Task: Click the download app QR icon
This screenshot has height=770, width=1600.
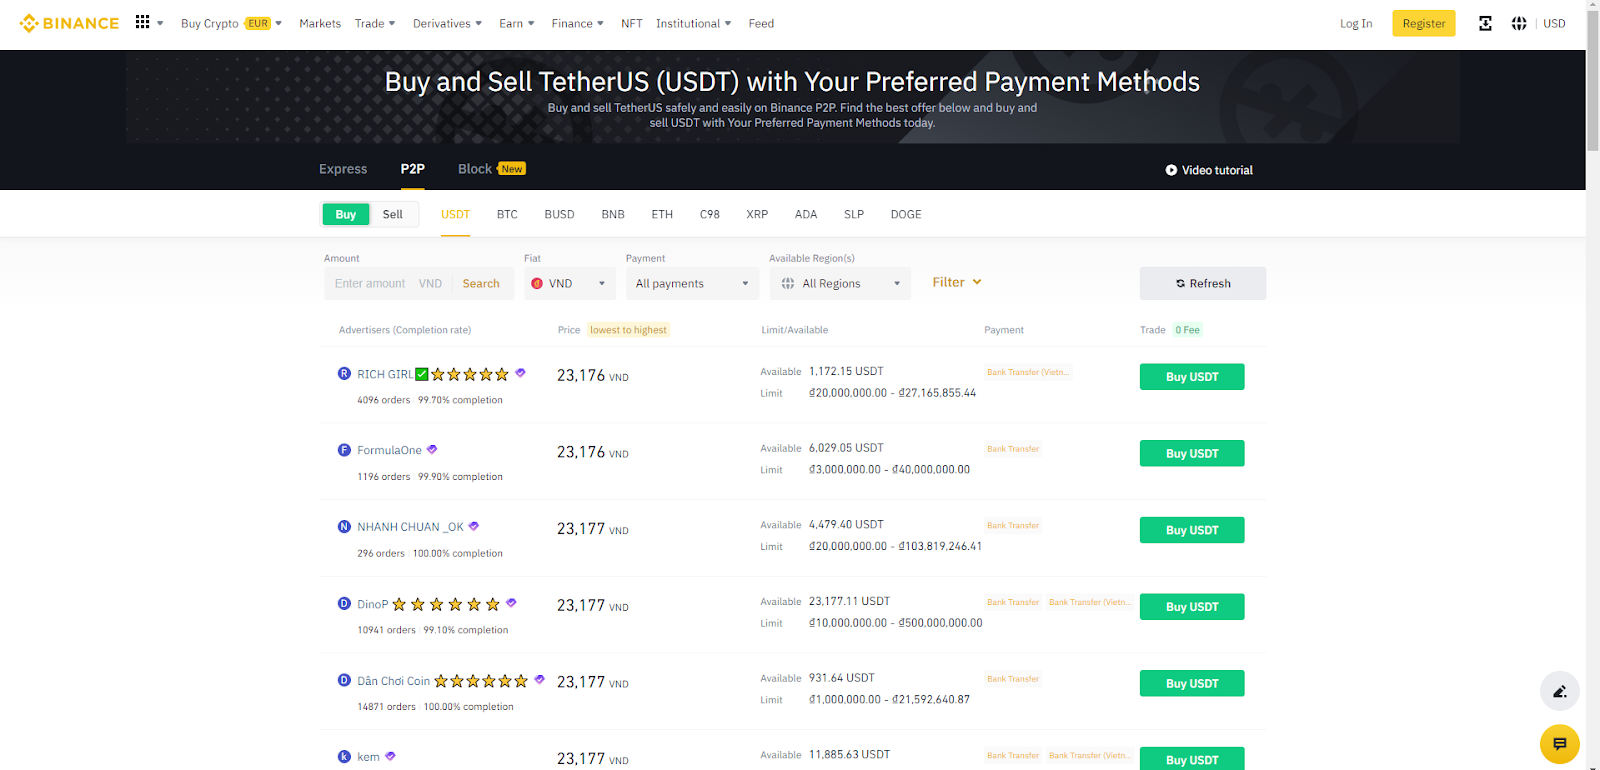Action: 1485,23
